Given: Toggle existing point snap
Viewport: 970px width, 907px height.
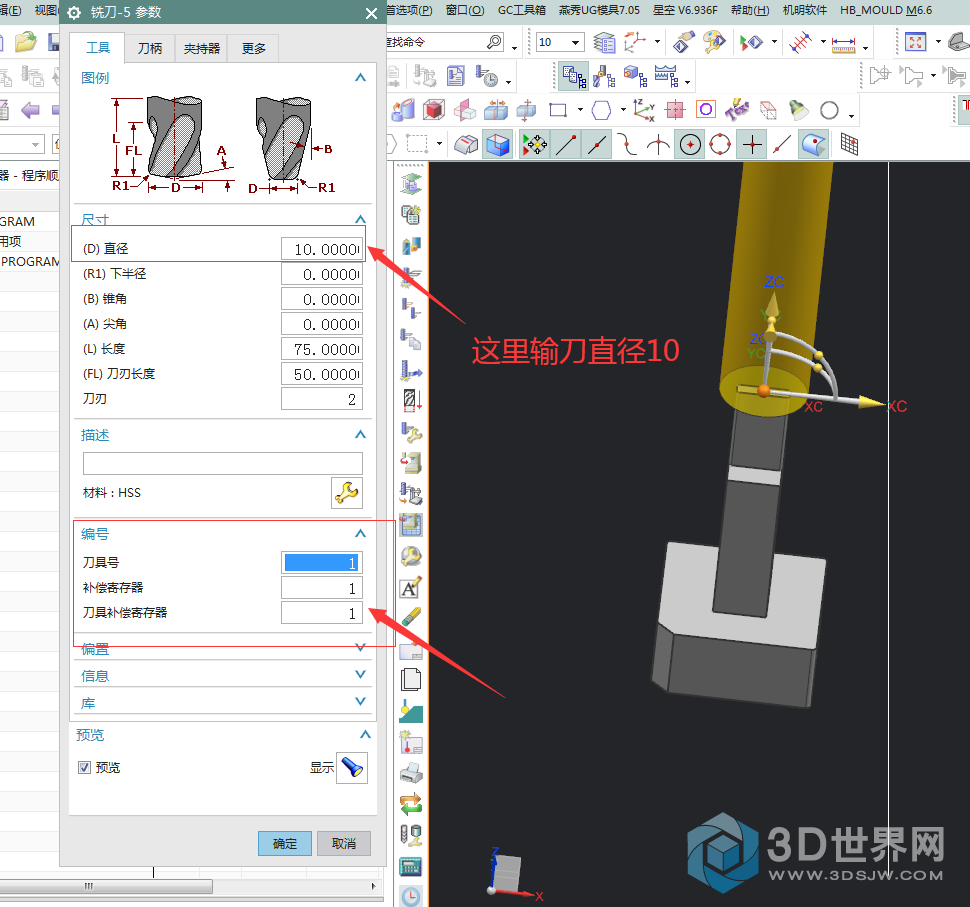Looking at the screenshot, I should click(752, 145).
